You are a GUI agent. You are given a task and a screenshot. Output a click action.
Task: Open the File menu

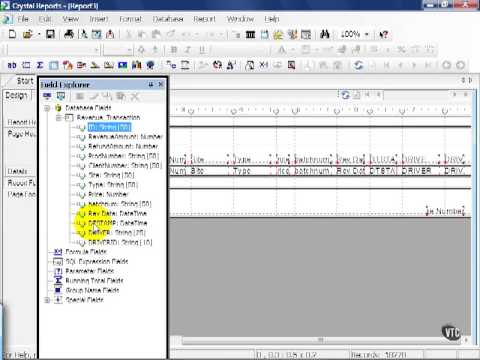tap(23, 19)
